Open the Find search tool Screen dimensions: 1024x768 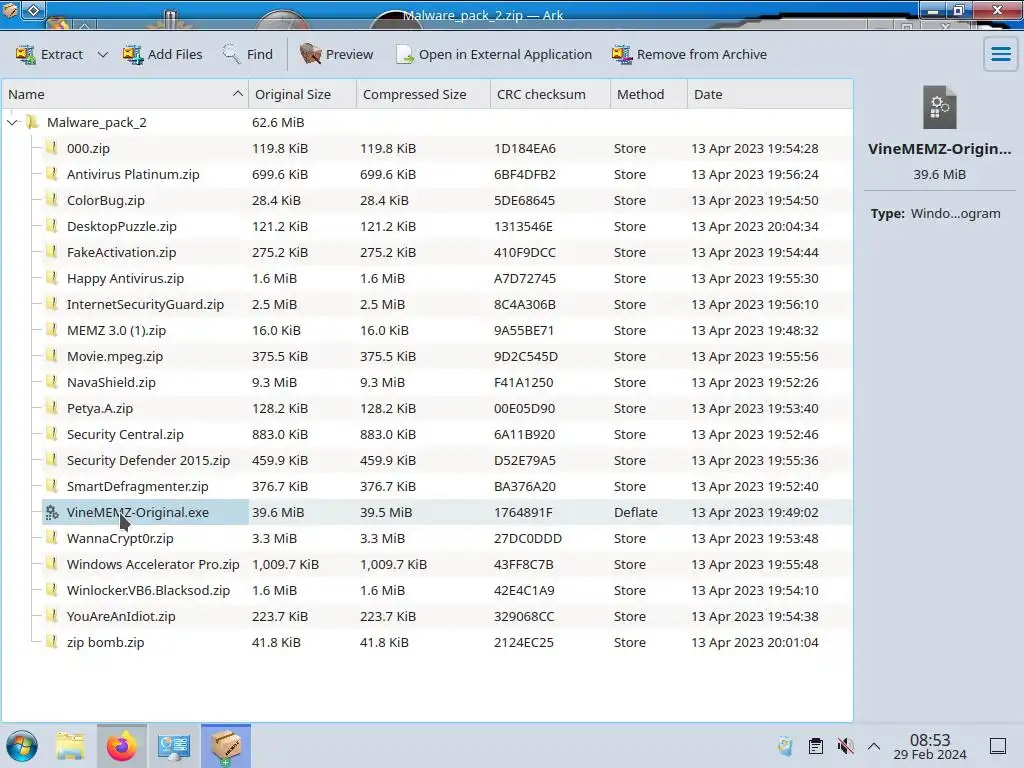click(248, 54)
